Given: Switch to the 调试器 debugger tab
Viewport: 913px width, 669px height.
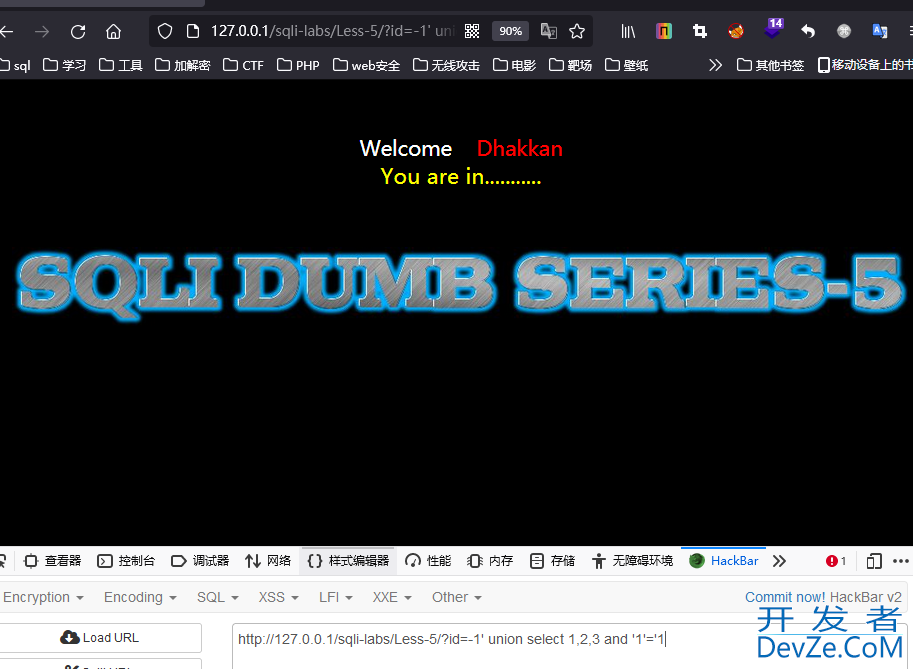Looking at the screenshot, I should (x=200, y=561).
